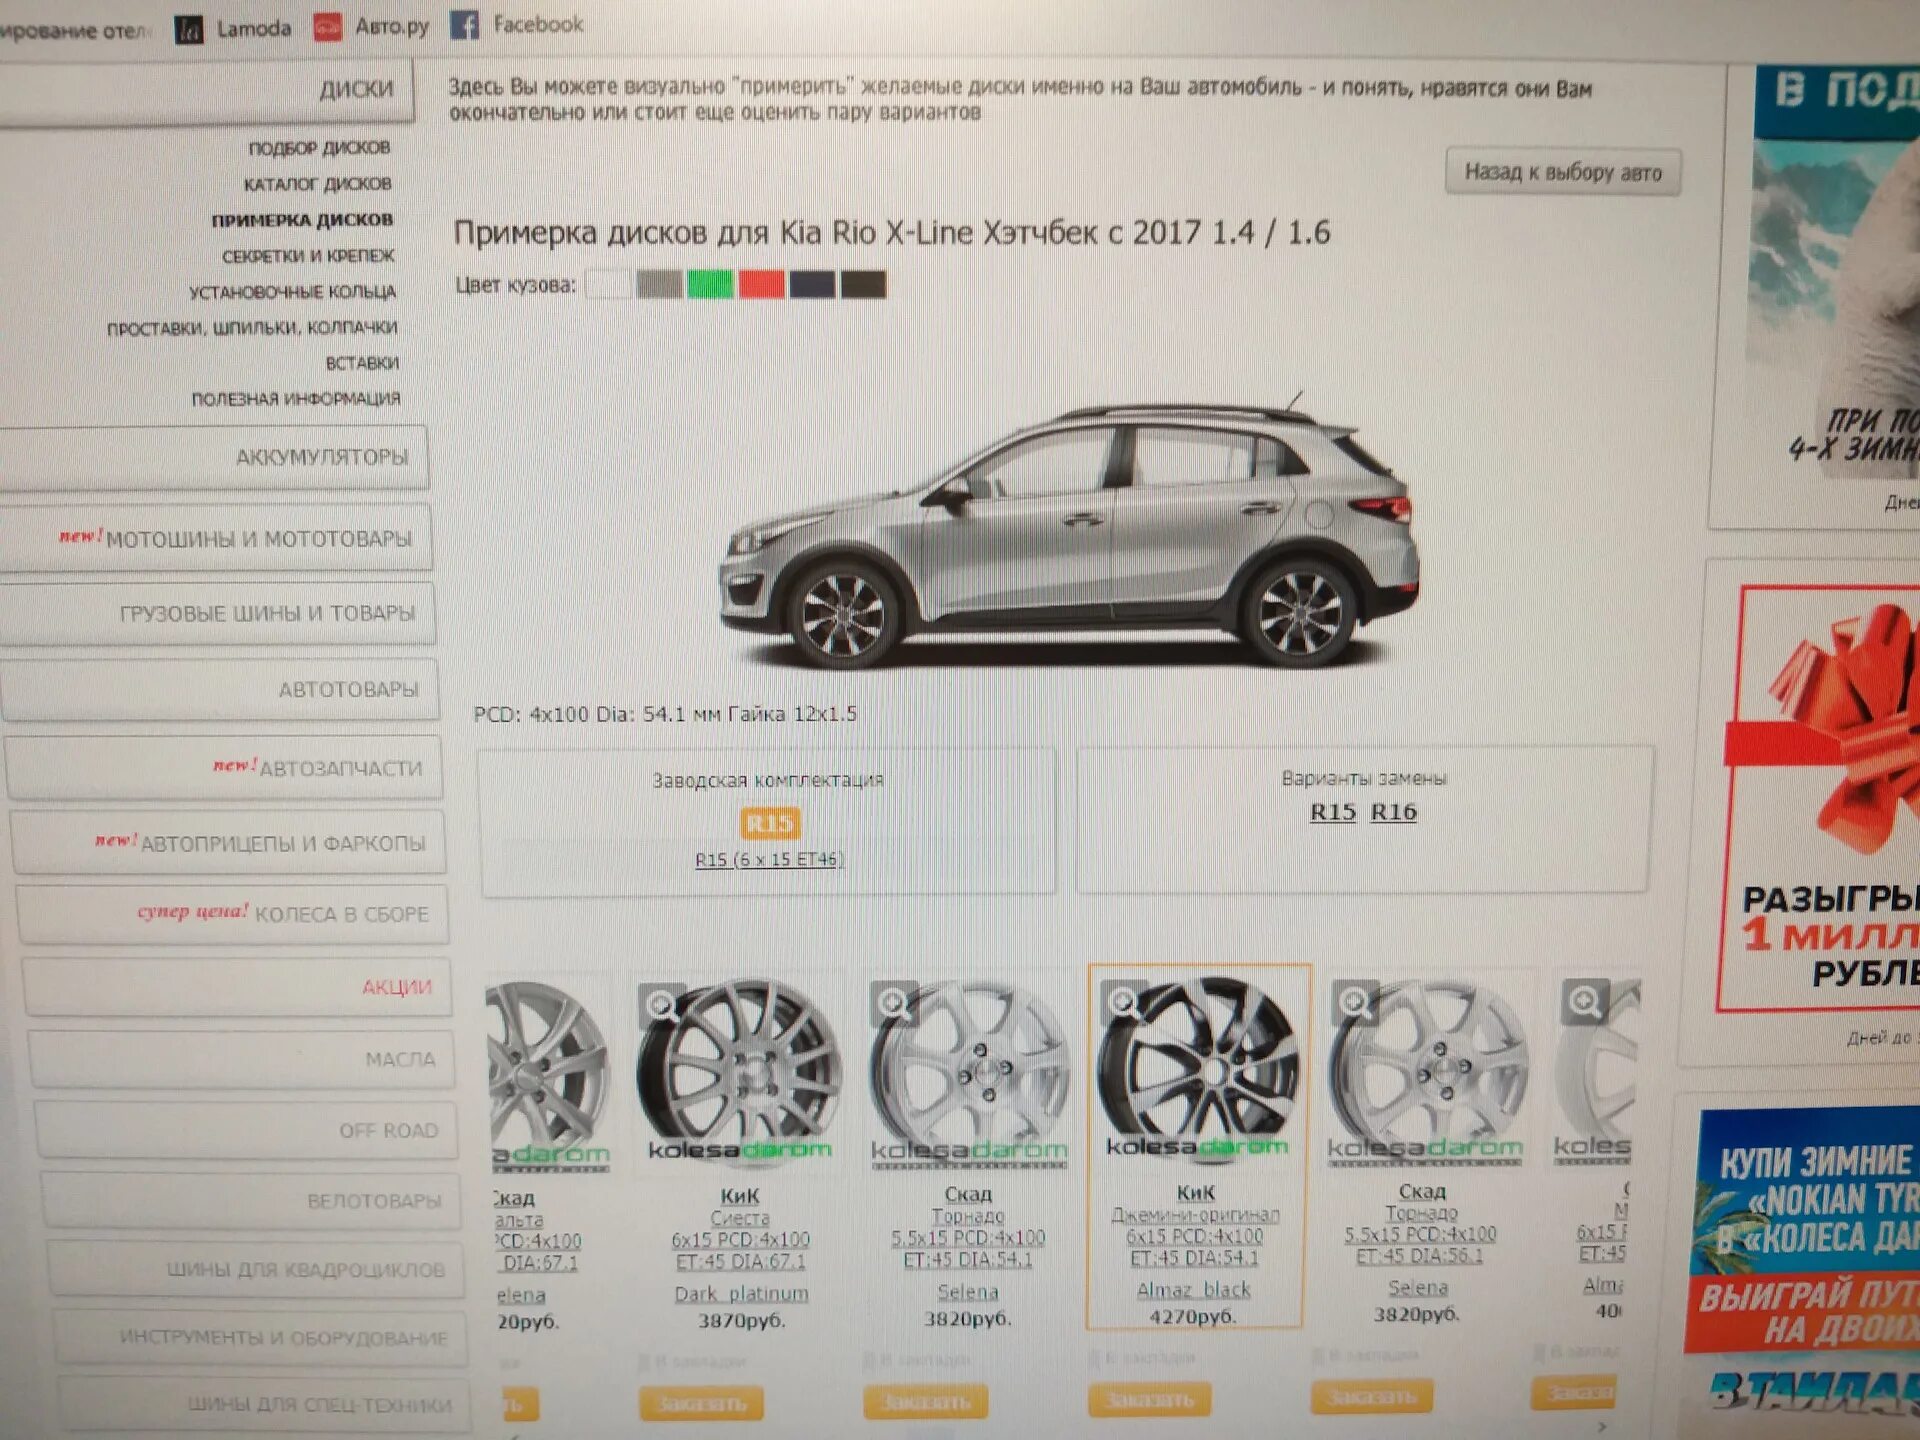Open the Авто.ру bookmark icon
This screenshot has width=1920, height=1440.
328,28
